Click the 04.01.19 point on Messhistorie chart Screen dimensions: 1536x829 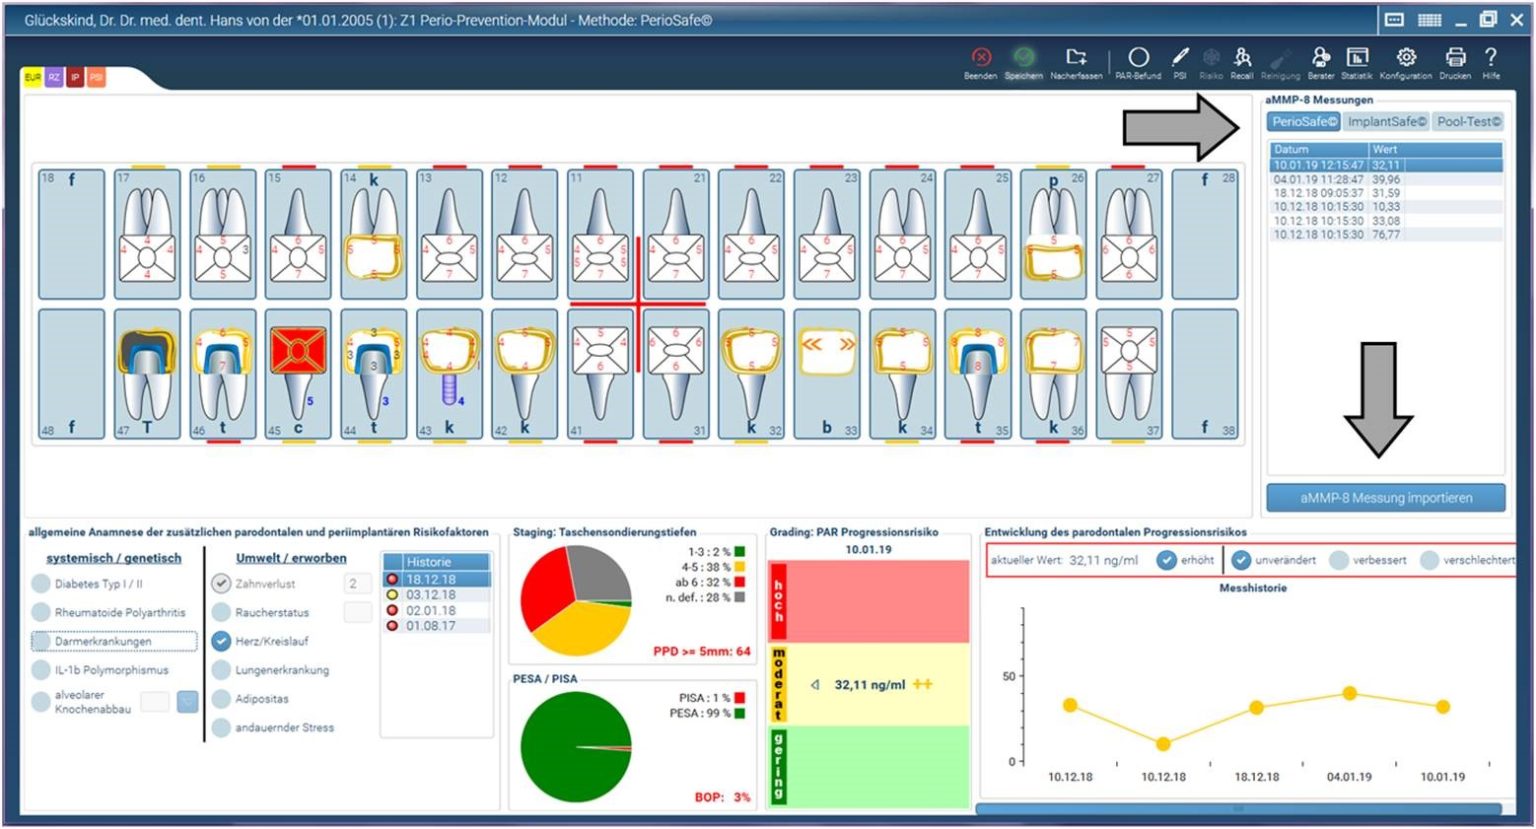click(1349, 693)
